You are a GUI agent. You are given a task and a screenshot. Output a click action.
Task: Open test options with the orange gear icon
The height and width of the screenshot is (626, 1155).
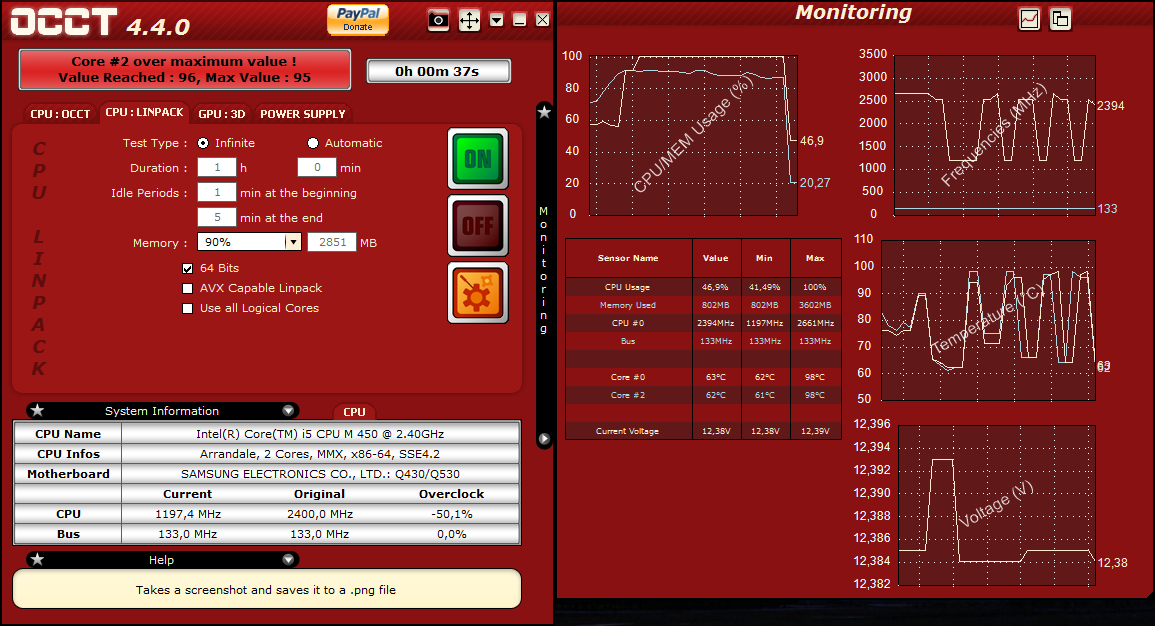pyautogui.click(x=478, y=292)
